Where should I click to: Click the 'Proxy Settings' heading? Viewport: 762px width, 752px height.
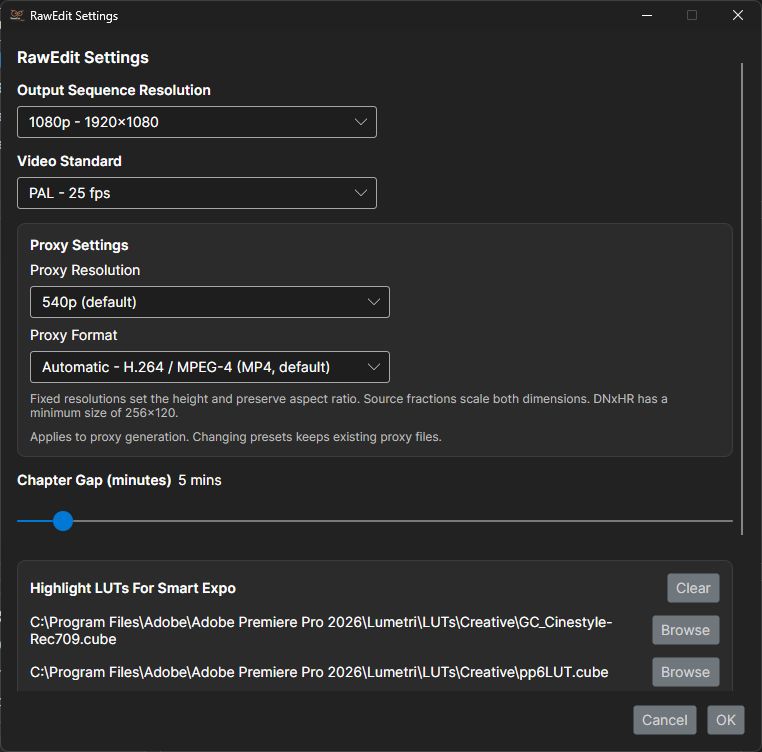[x=79, y=245]
